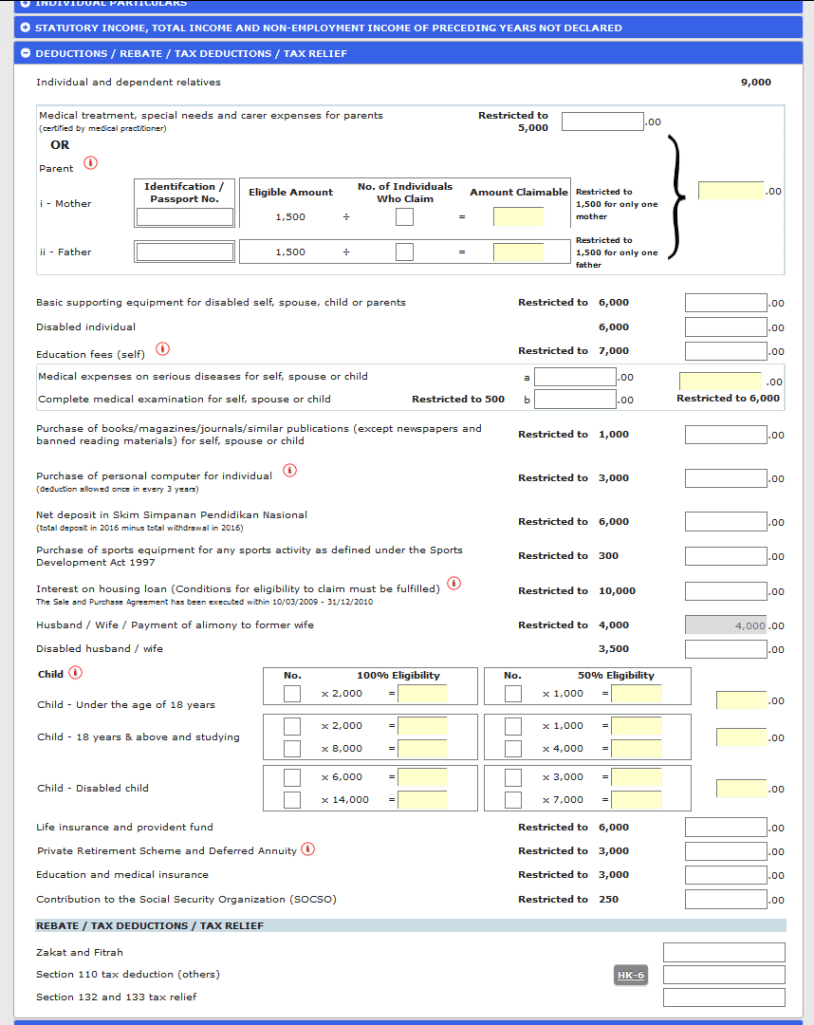The height and width of the screenshot is (1025, 814).
Task: Click info icon next to Parent label
Action: [x=90, y=164]
